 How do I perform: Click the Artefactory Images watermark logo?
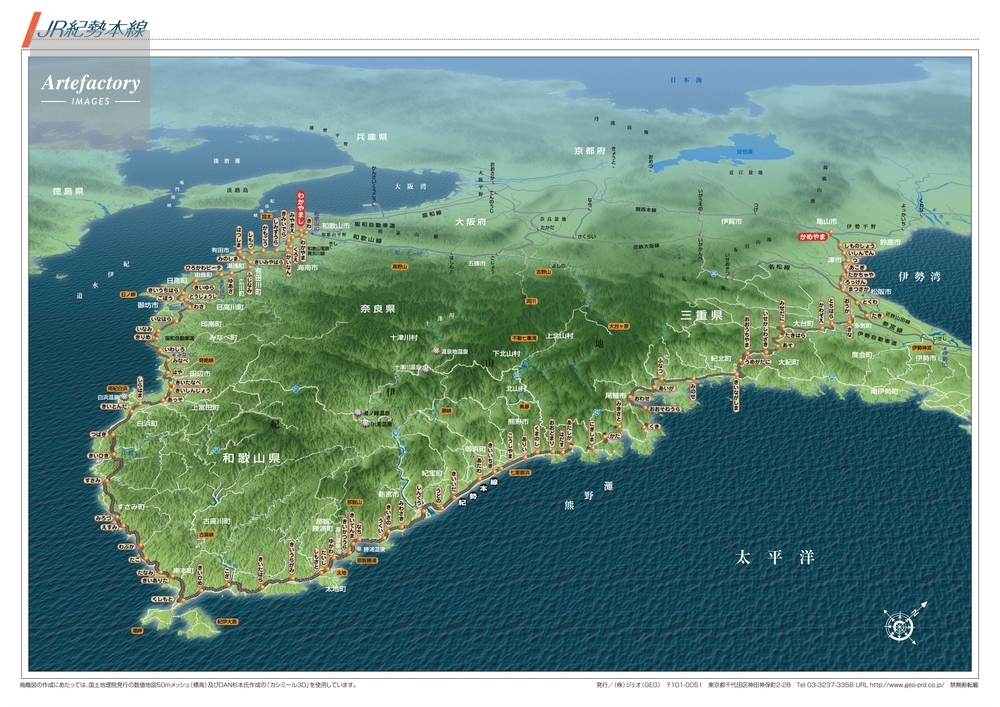click(x=90, y=88)
